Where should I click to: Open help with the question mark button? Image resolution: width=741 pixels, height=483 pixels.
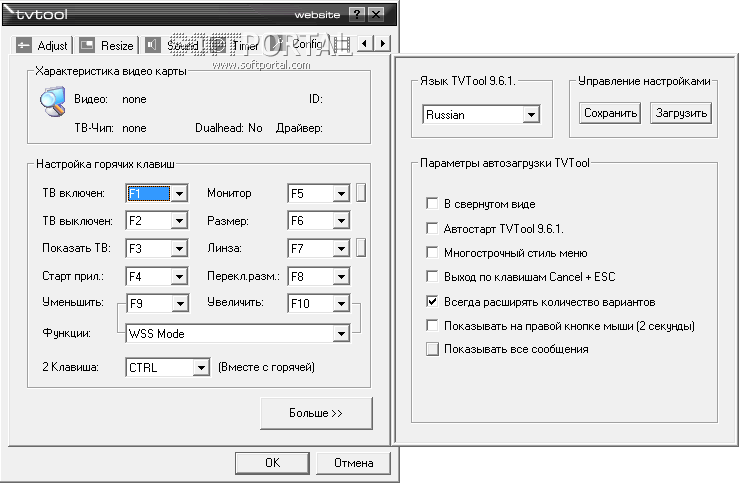coord(357,14)
